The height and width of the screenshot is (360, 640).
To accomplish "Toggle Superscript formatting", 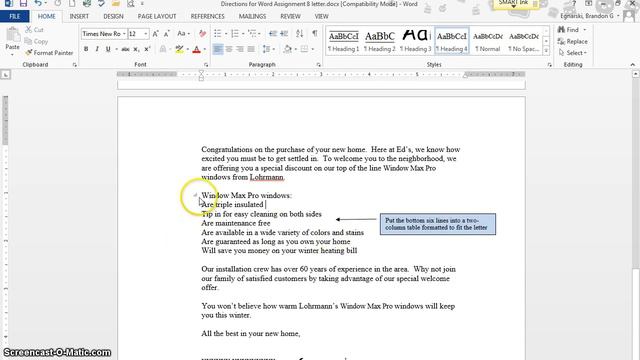I will tap(147, 49).
